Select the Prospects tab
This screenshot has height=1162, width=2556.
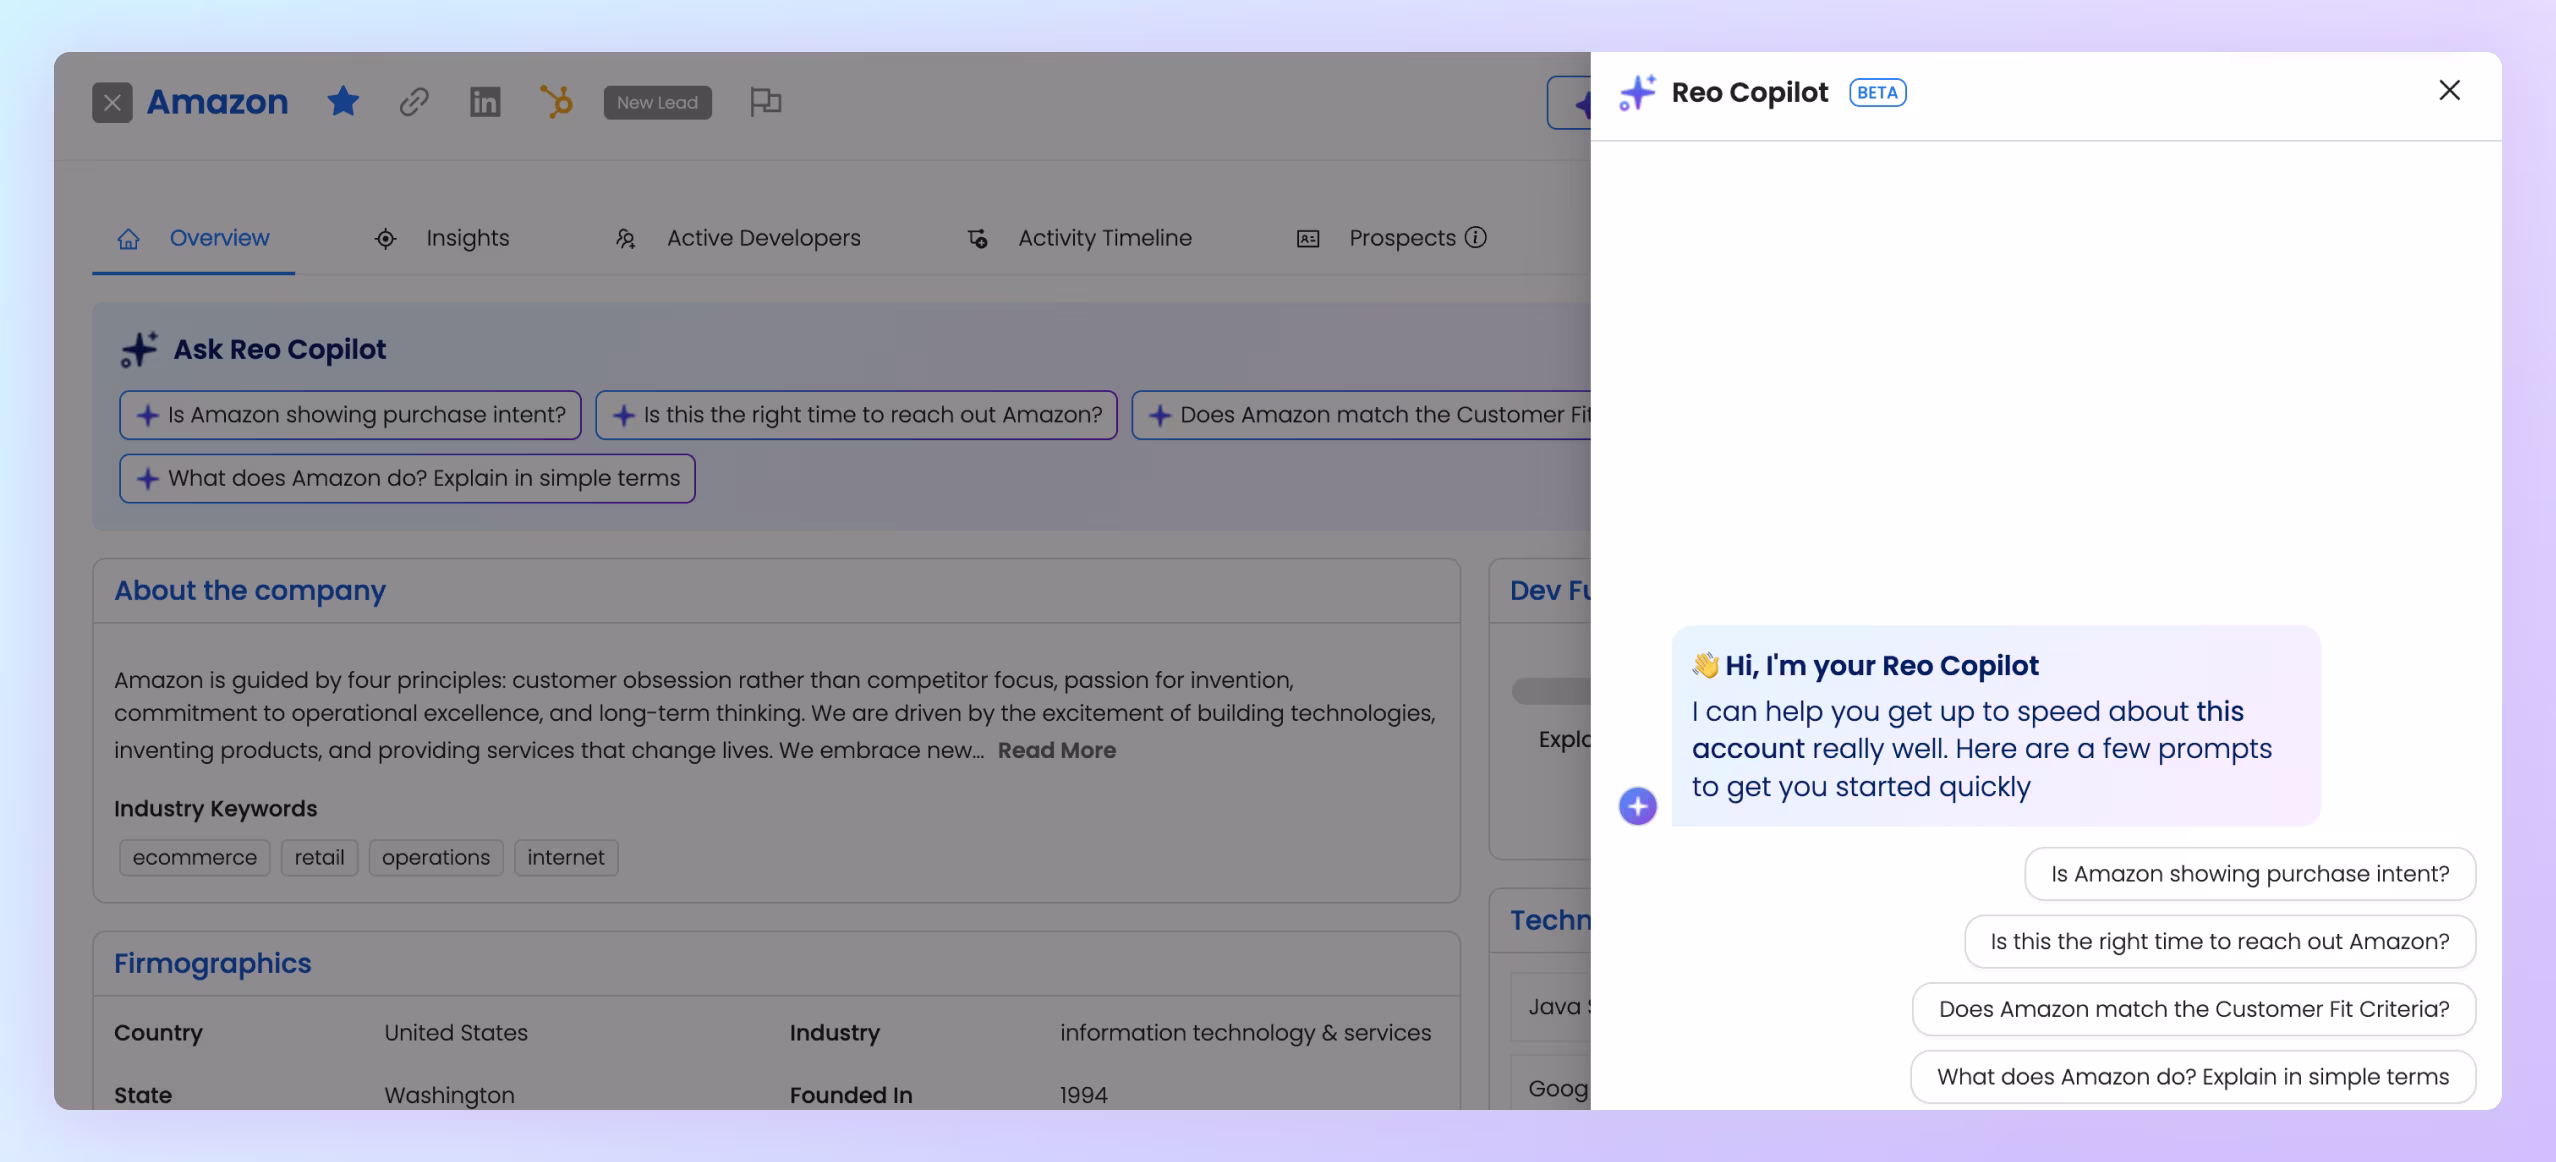(x=1401, y=238)
